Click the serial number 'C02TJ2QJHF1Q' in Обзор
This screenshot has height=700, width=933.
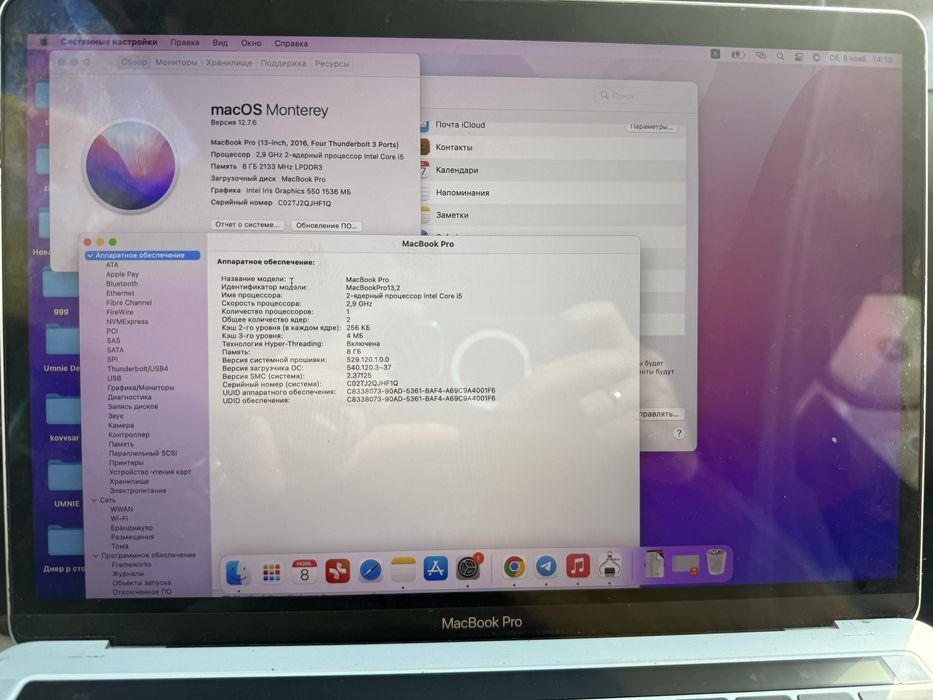304,203
